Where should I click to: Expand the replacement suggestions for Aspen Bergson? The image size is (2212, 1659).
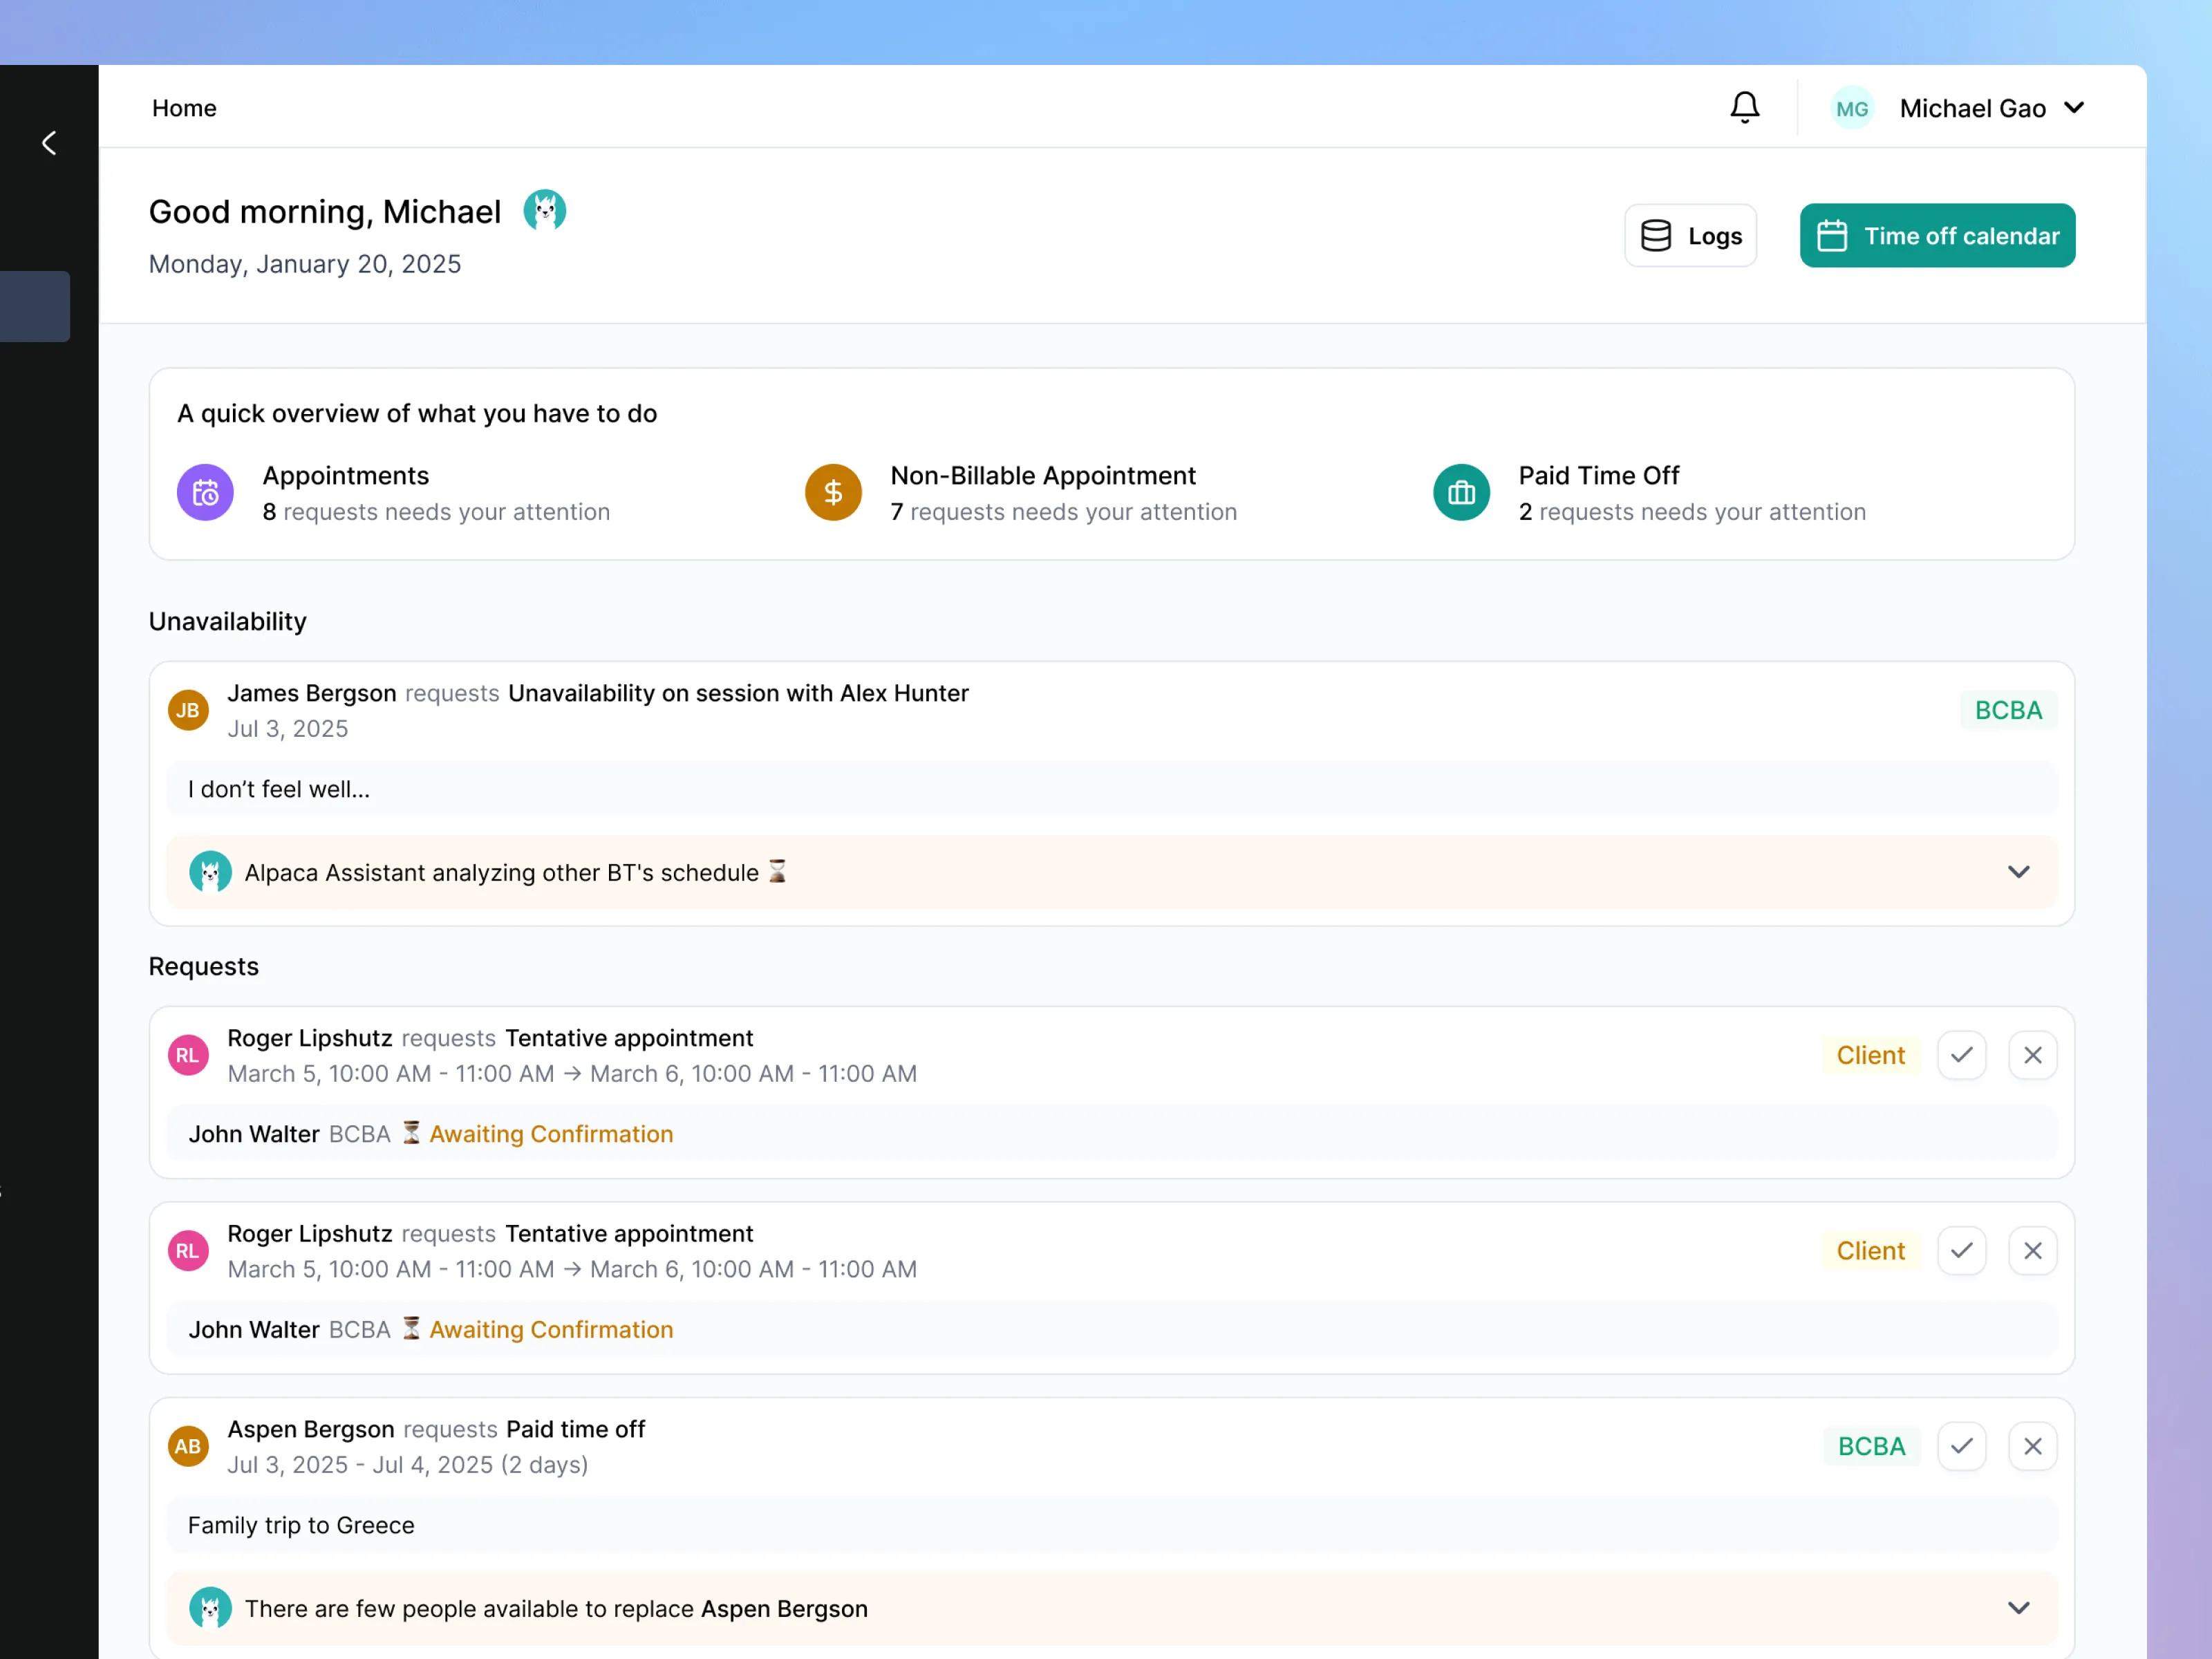click(x=2018, y=1608)
